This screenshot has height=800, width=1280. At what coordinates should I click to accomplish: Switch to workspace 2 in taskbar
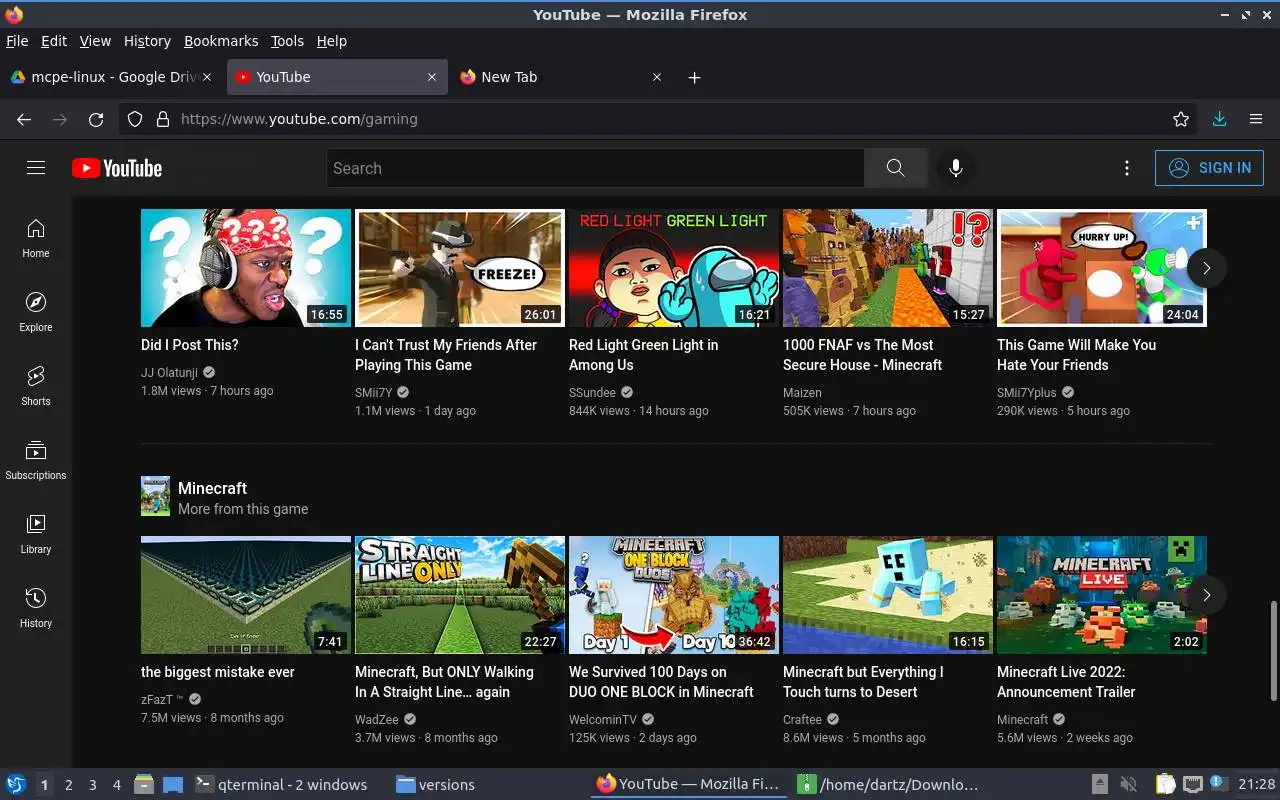pos(69,785)
